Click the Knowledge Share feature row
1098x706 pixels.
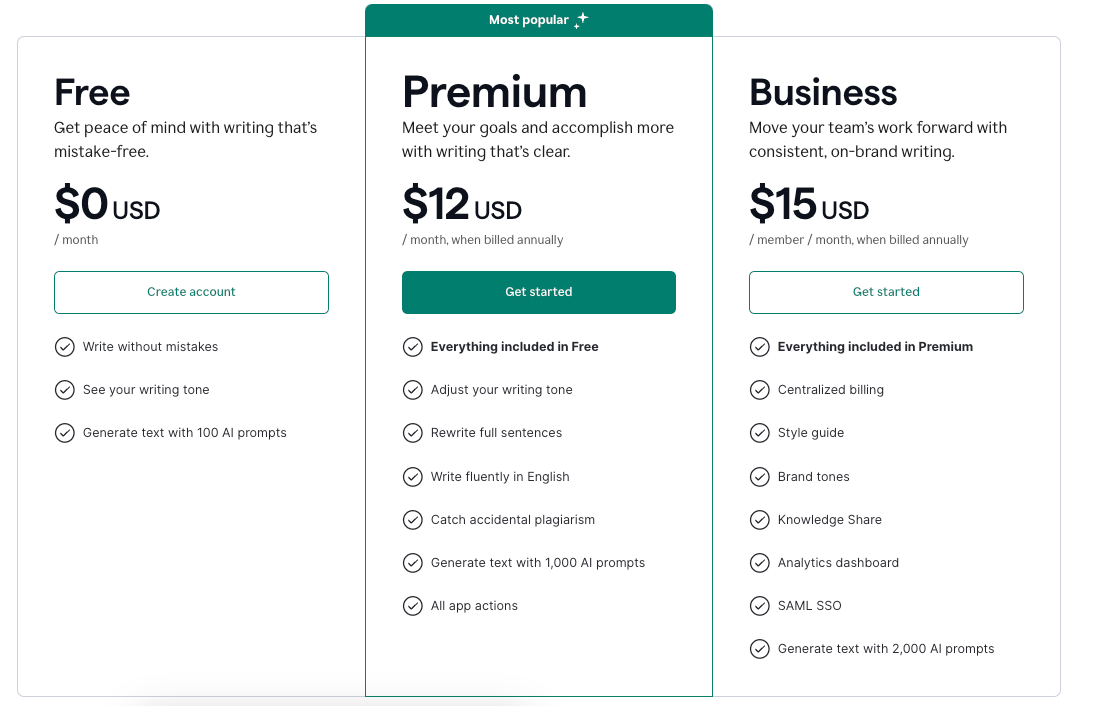click(830, 519)
